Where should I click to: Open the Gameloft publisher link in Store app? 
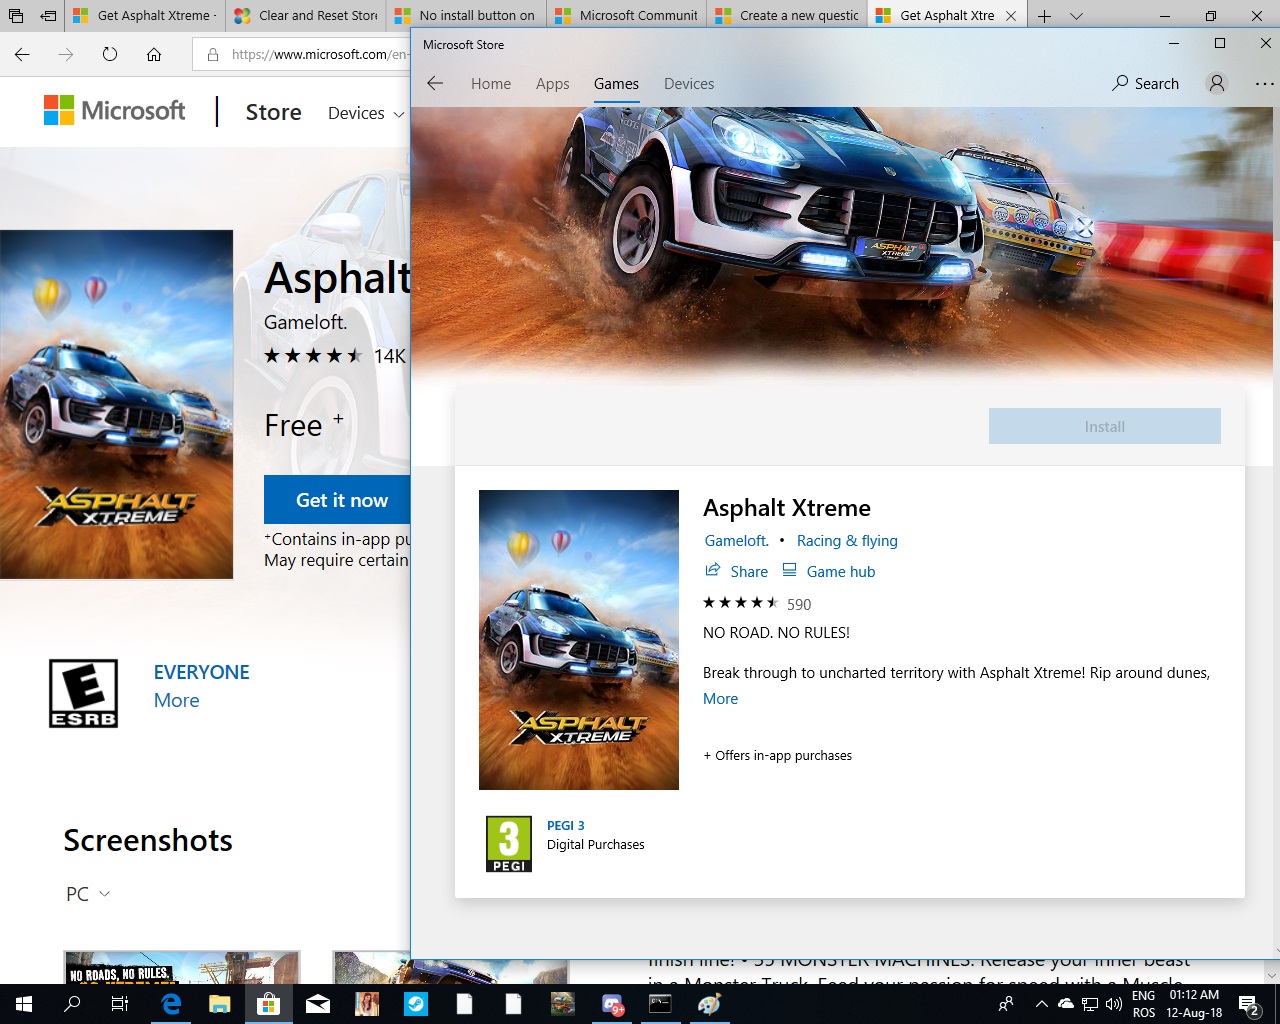[x=736, y=541]
